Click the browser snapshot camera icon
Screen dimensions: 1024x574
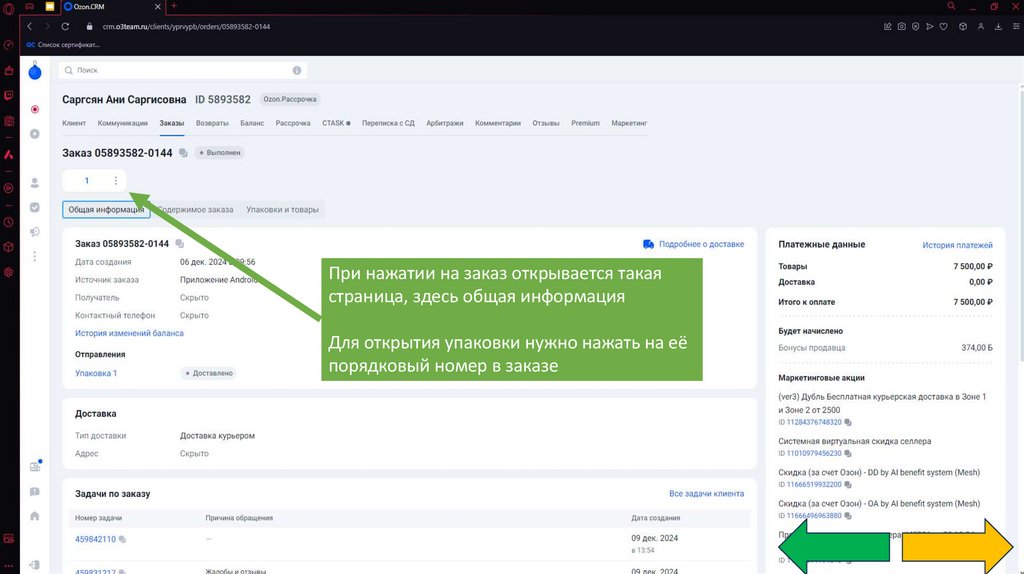901,27
